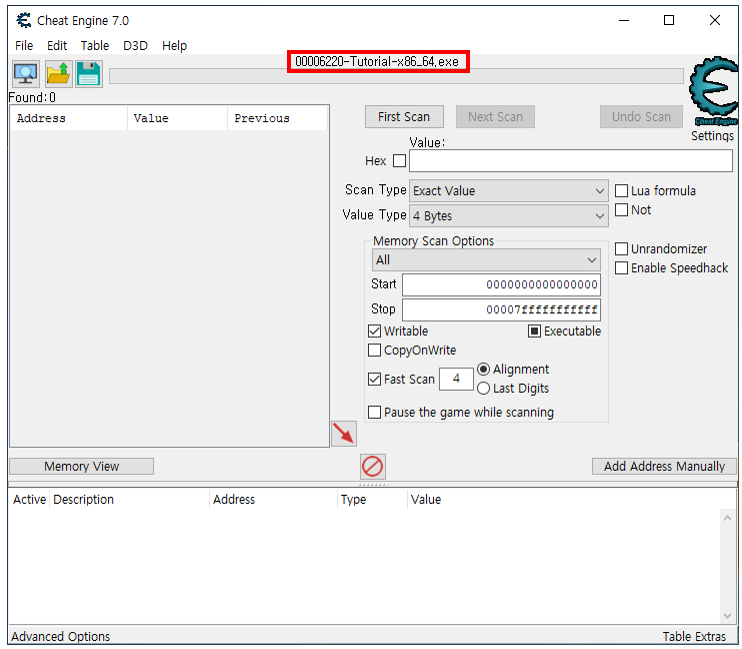Open Table Extras
Image resolution: width=742 pixels, height=649 pixels.
pos(694,636)
